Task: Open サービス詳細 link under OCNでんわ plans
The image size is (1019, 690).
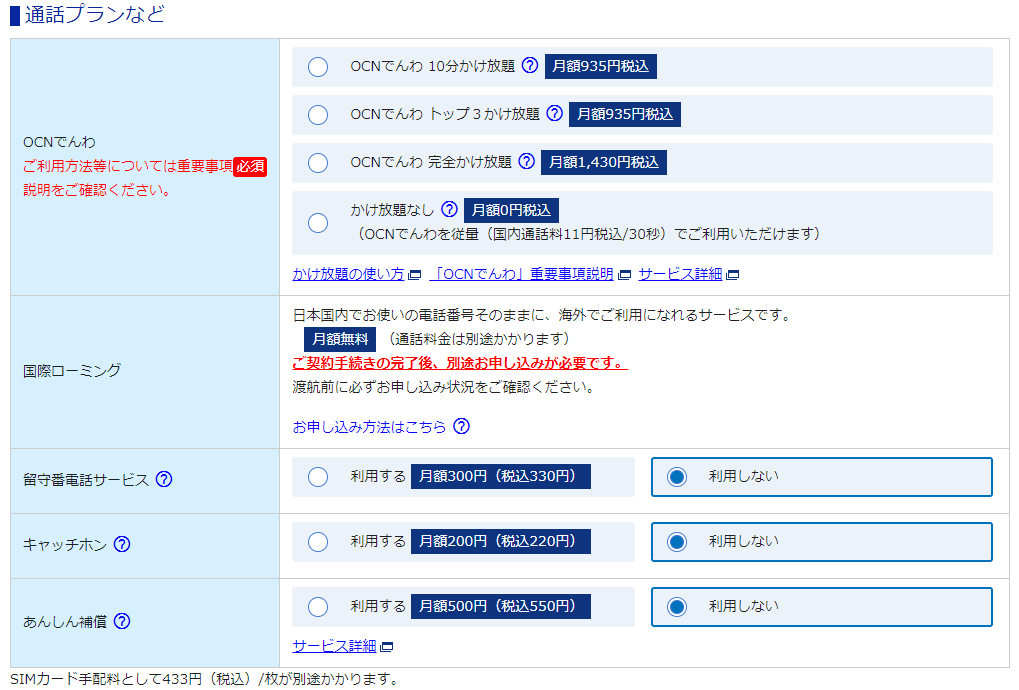Action: [x=680, y=274]
